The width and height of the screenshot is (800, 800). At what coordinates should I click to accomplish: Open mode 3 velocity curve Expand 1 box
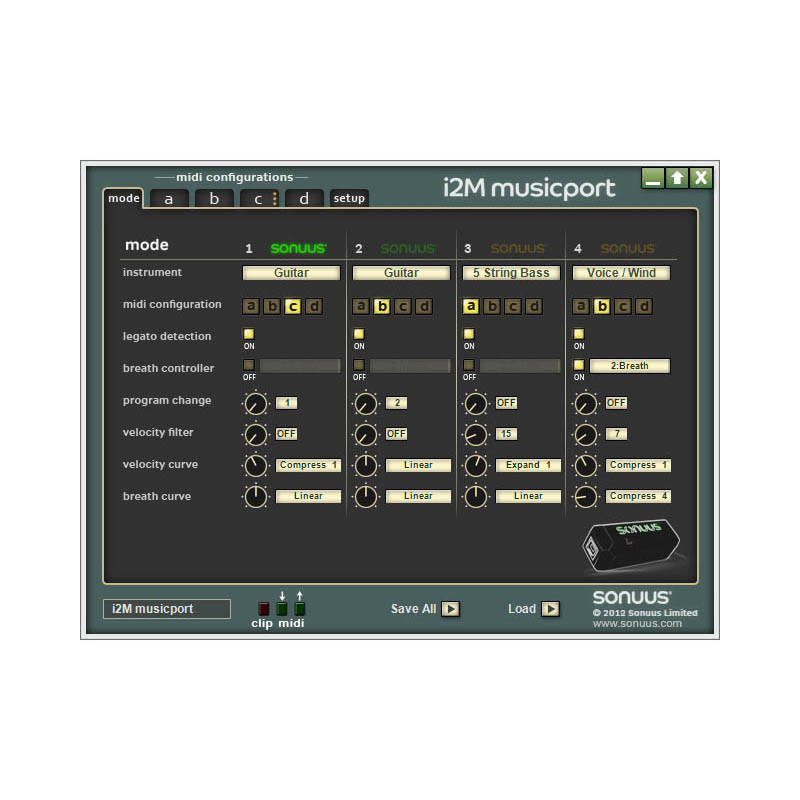tap(528, 465)
